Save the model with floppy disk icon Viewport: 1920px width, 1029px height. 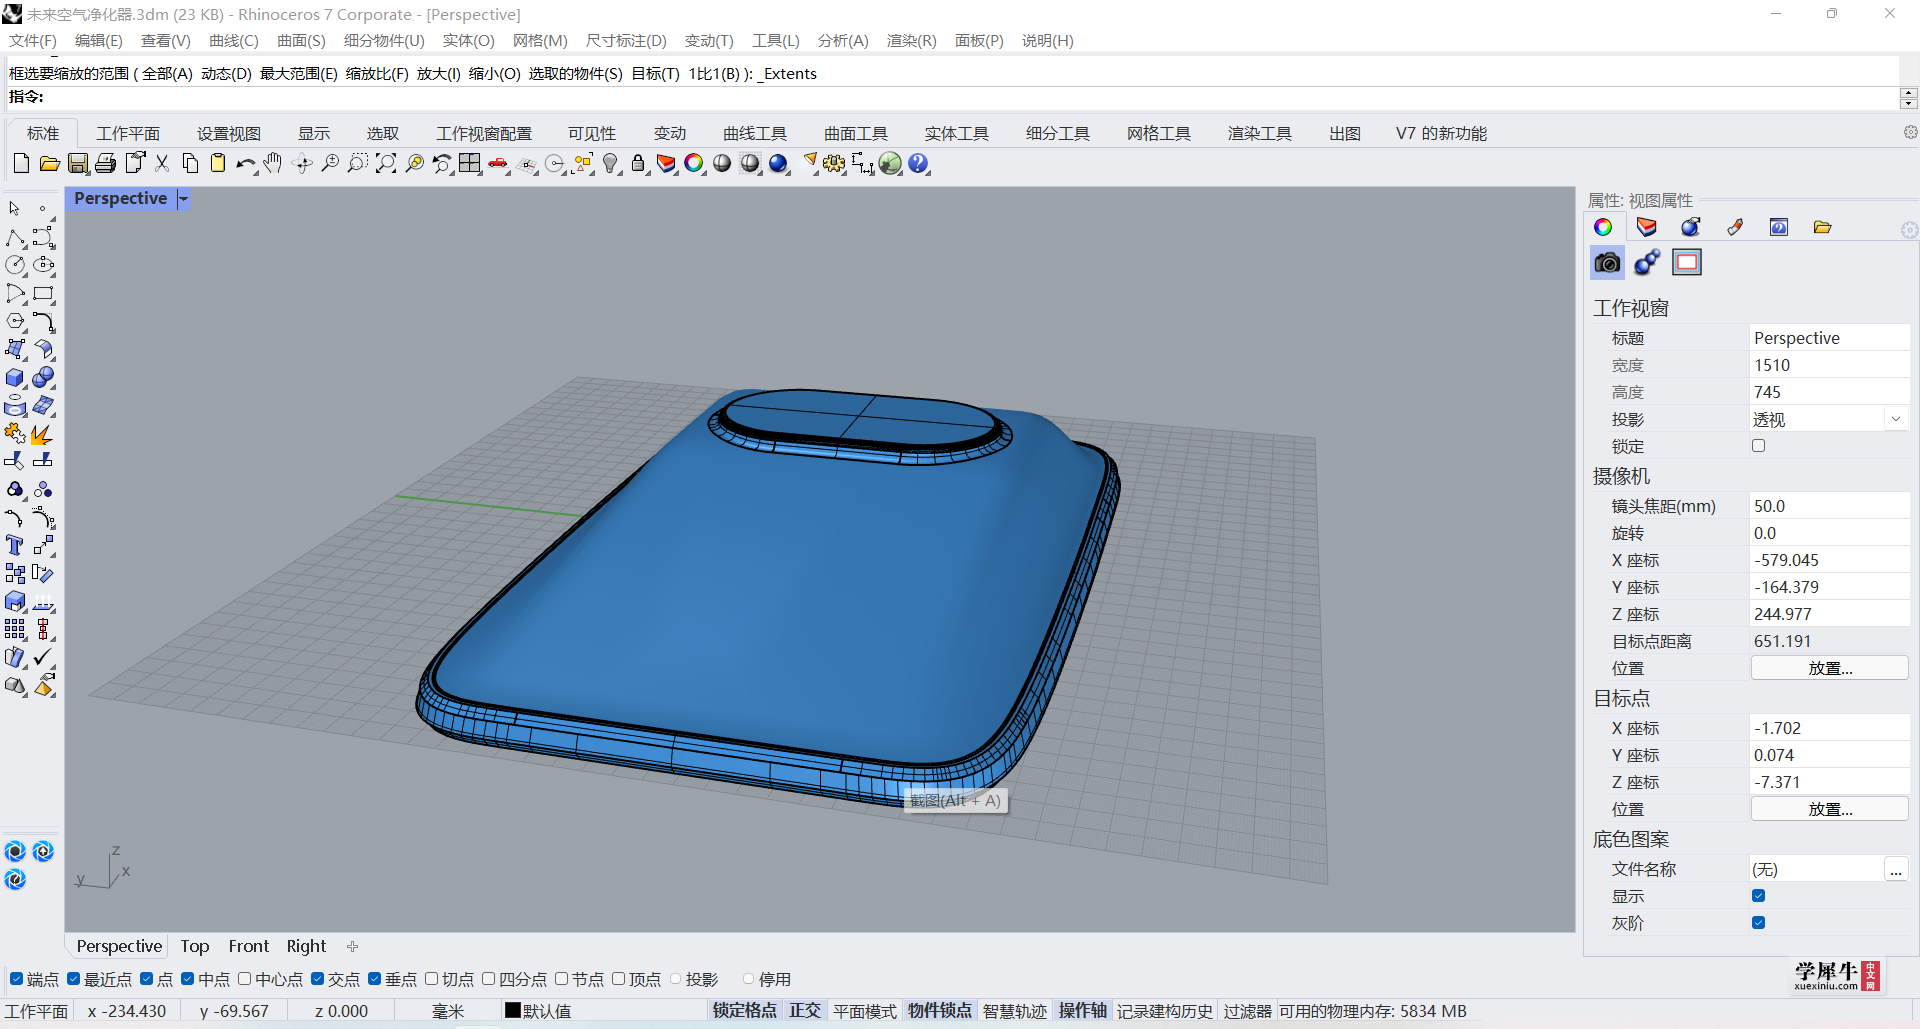[77, 163]
